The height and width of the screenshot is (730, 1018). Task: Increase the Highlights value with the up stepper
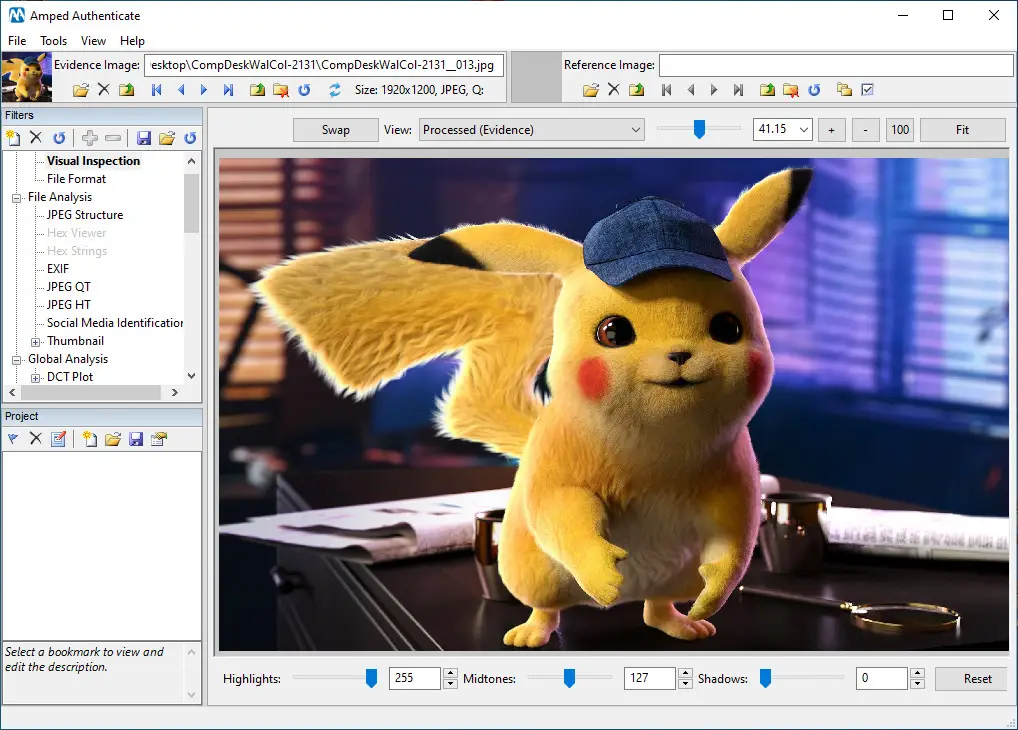pos(450,673)
